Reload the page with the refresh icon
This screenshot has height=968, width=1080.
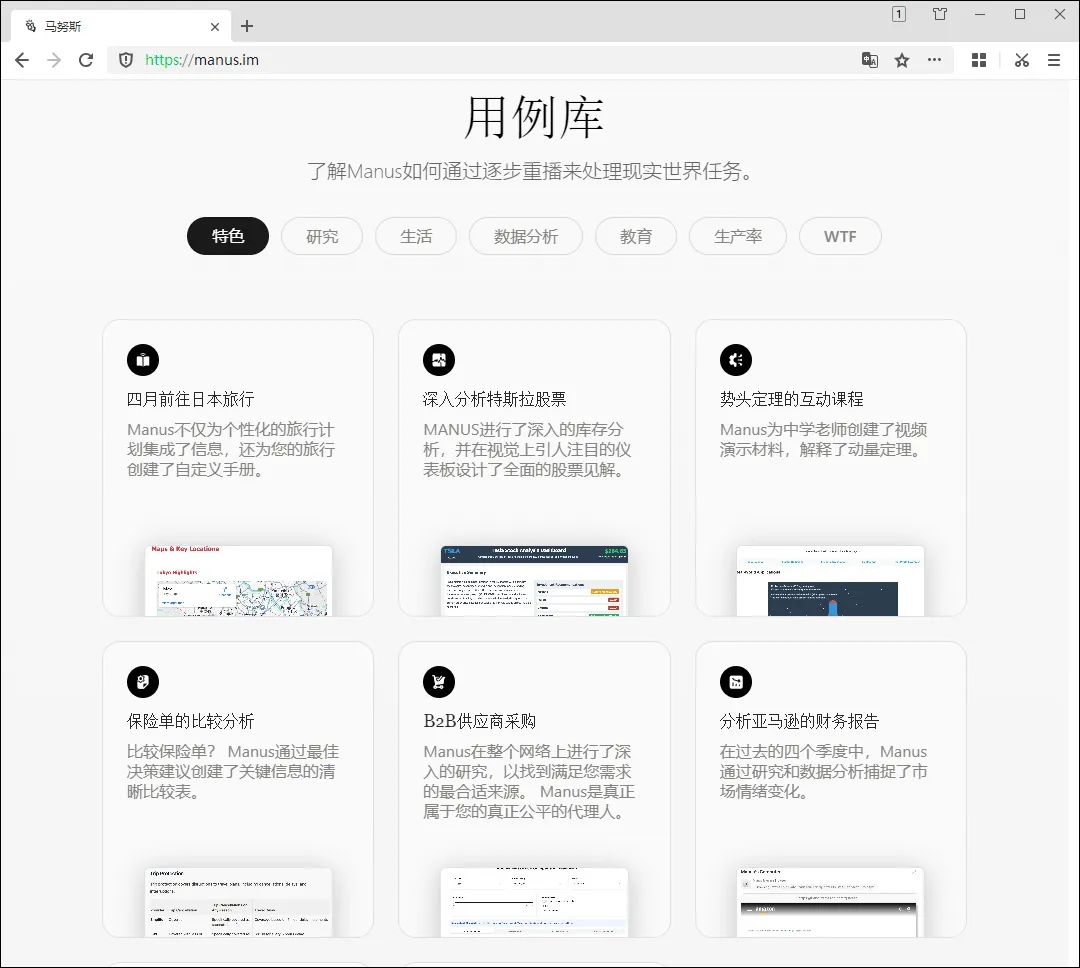[x=85, y=60]
